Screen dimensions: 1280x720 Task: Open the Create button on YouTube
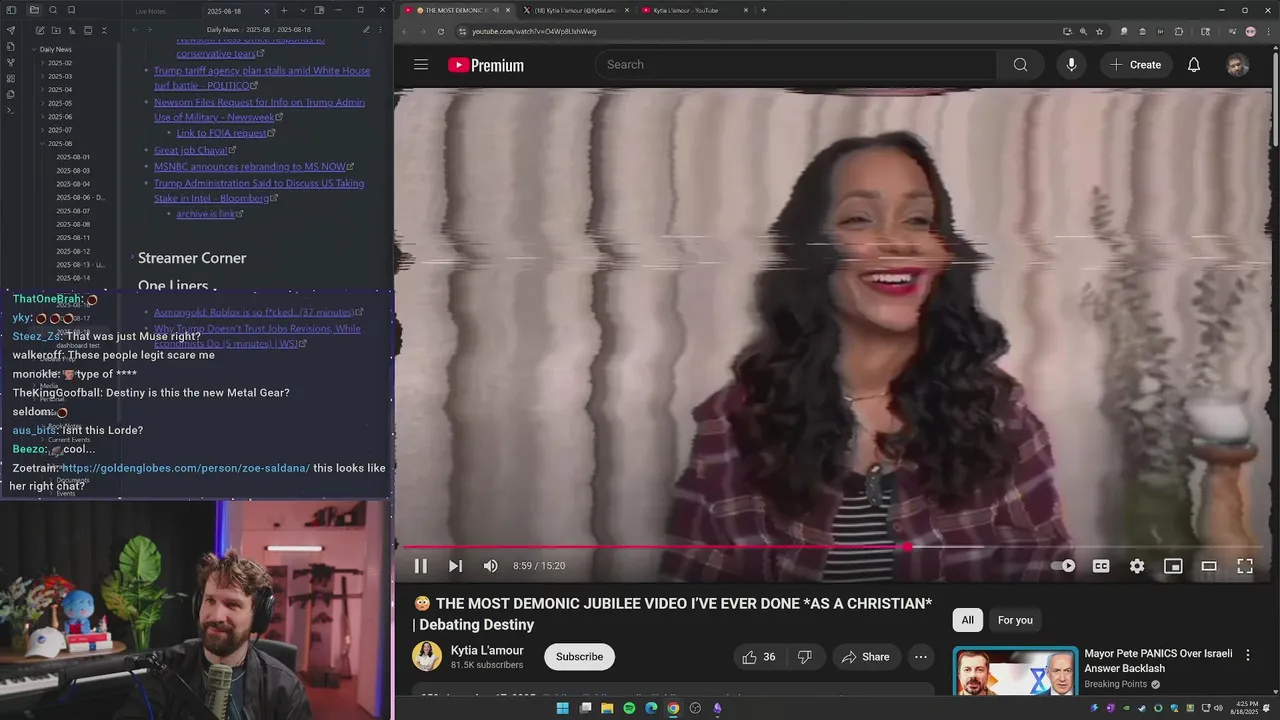coord(1136,65)
